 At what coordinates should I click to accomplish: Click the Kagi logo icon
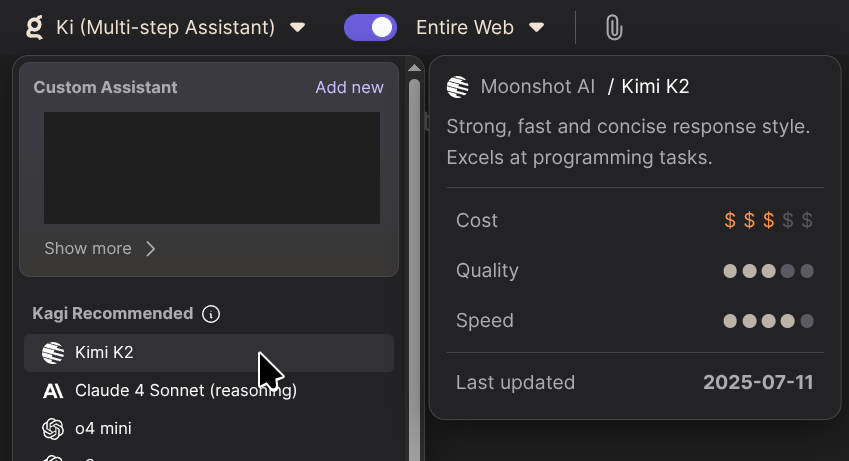[x=34, y=27]
